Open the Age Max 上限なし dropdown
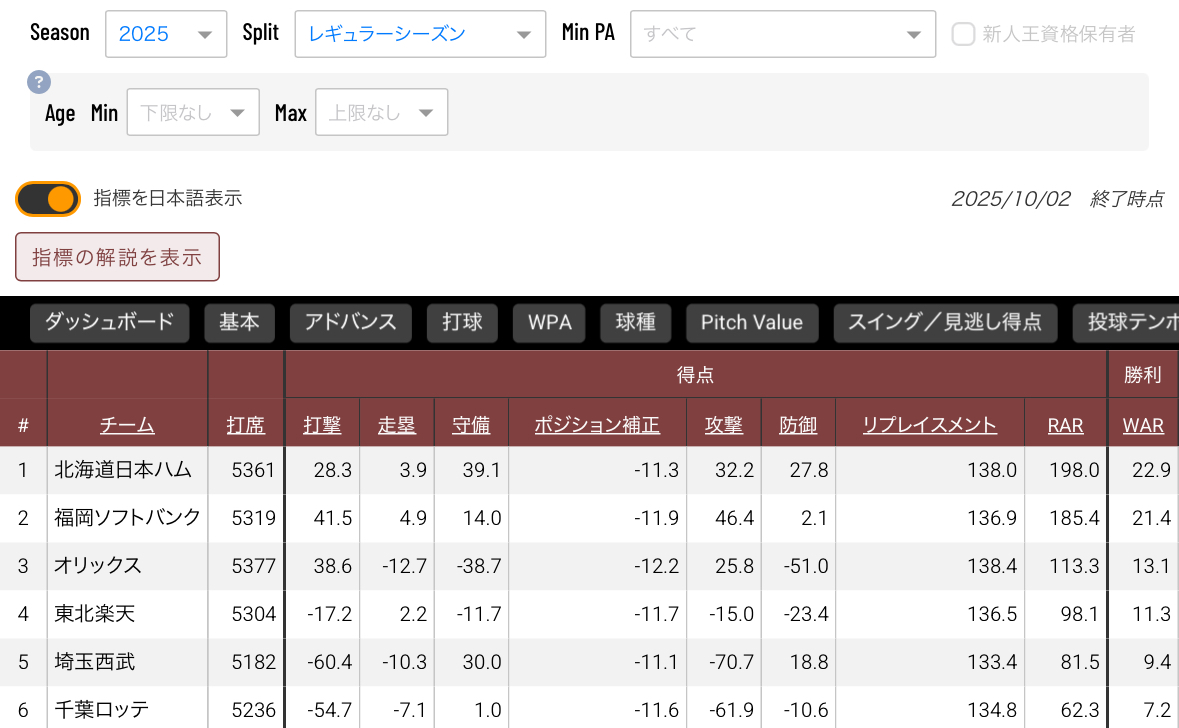 381,113
